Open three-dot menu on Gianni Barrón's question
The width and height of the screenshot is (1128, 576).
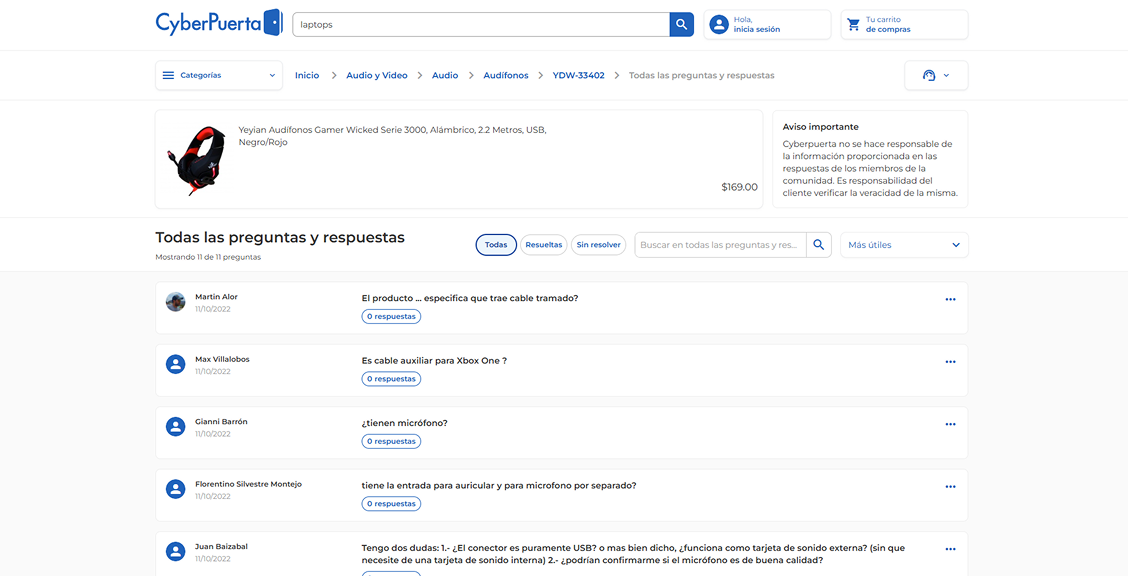[950, 424]
